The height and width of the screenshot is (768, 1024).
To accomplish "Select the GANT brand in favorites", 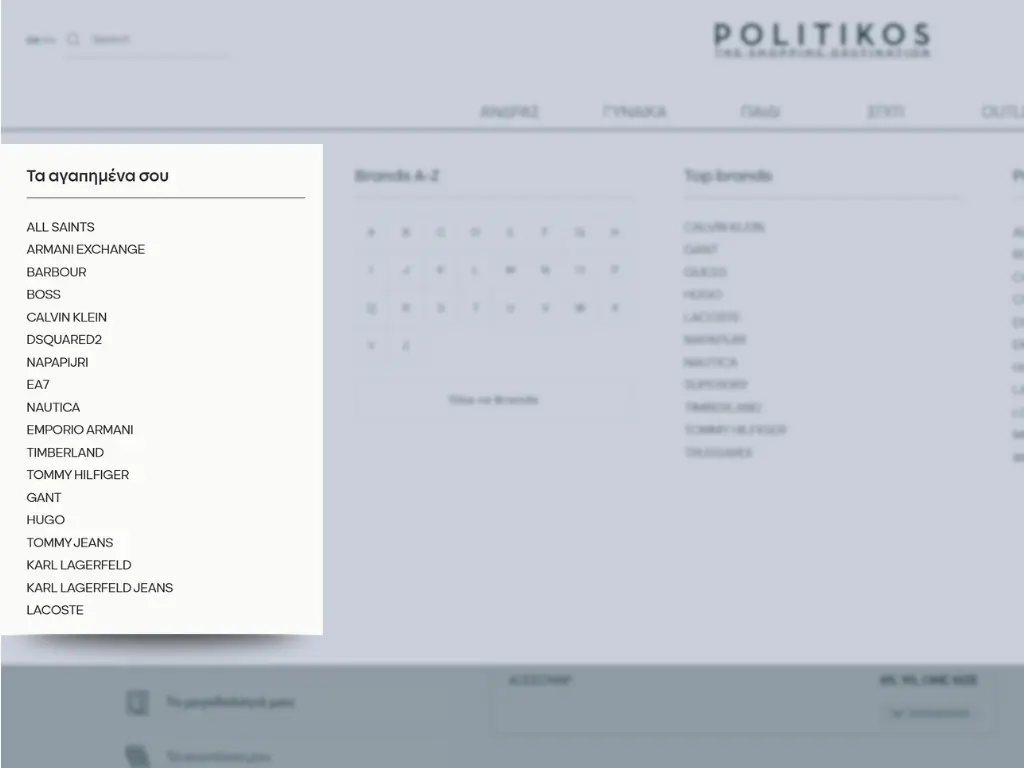I will click(x=44, y=497).
